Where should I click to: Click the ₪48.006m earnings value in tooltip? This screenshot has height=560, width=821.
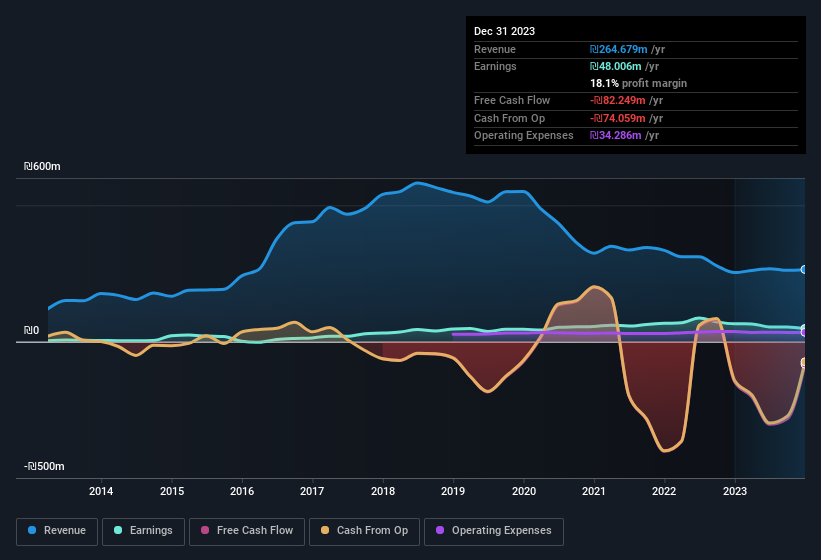[615, 66]
